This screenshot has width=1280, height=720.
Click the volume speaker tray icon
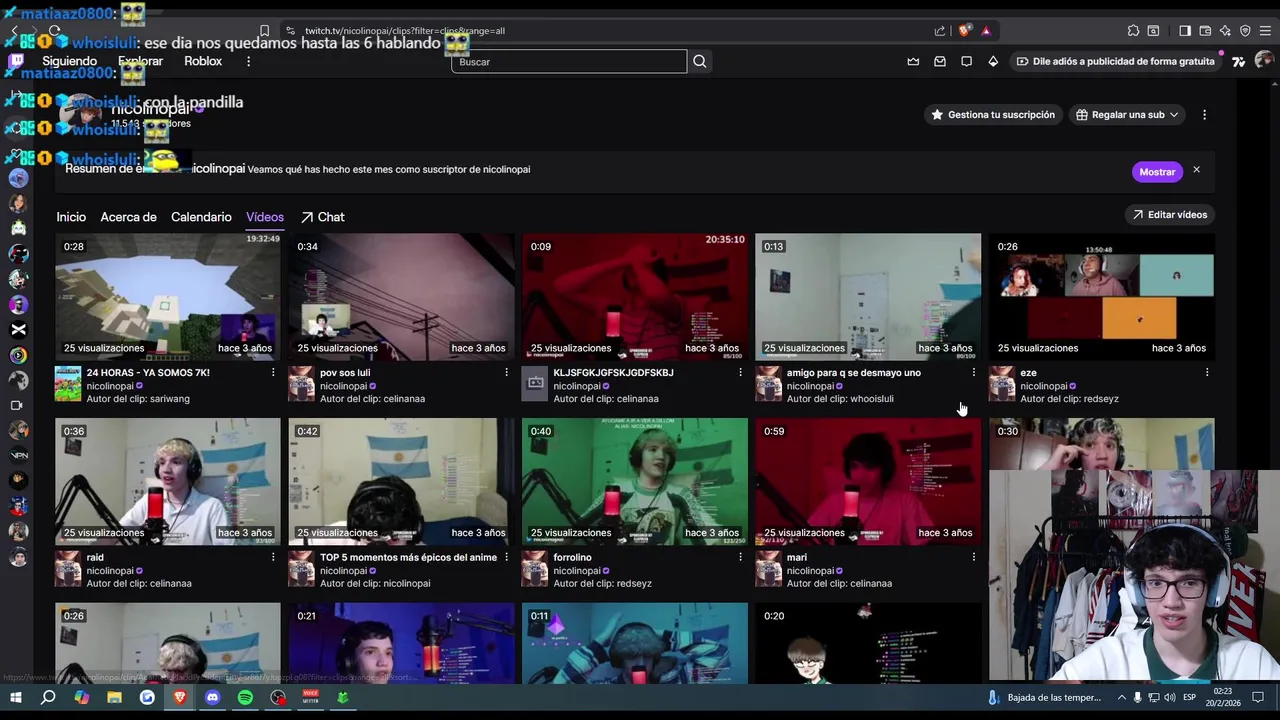tap(1169, 697)
